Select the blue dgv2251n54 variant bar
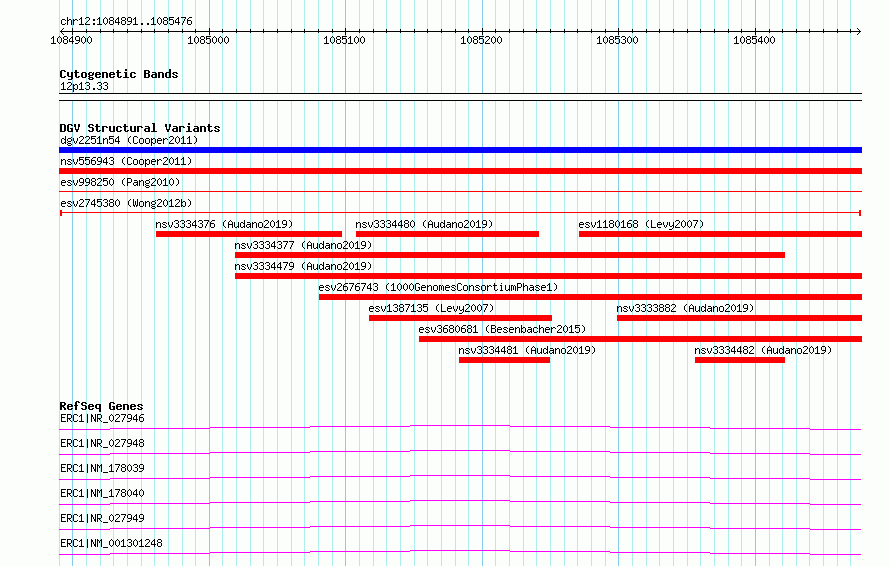 (460, 150)
